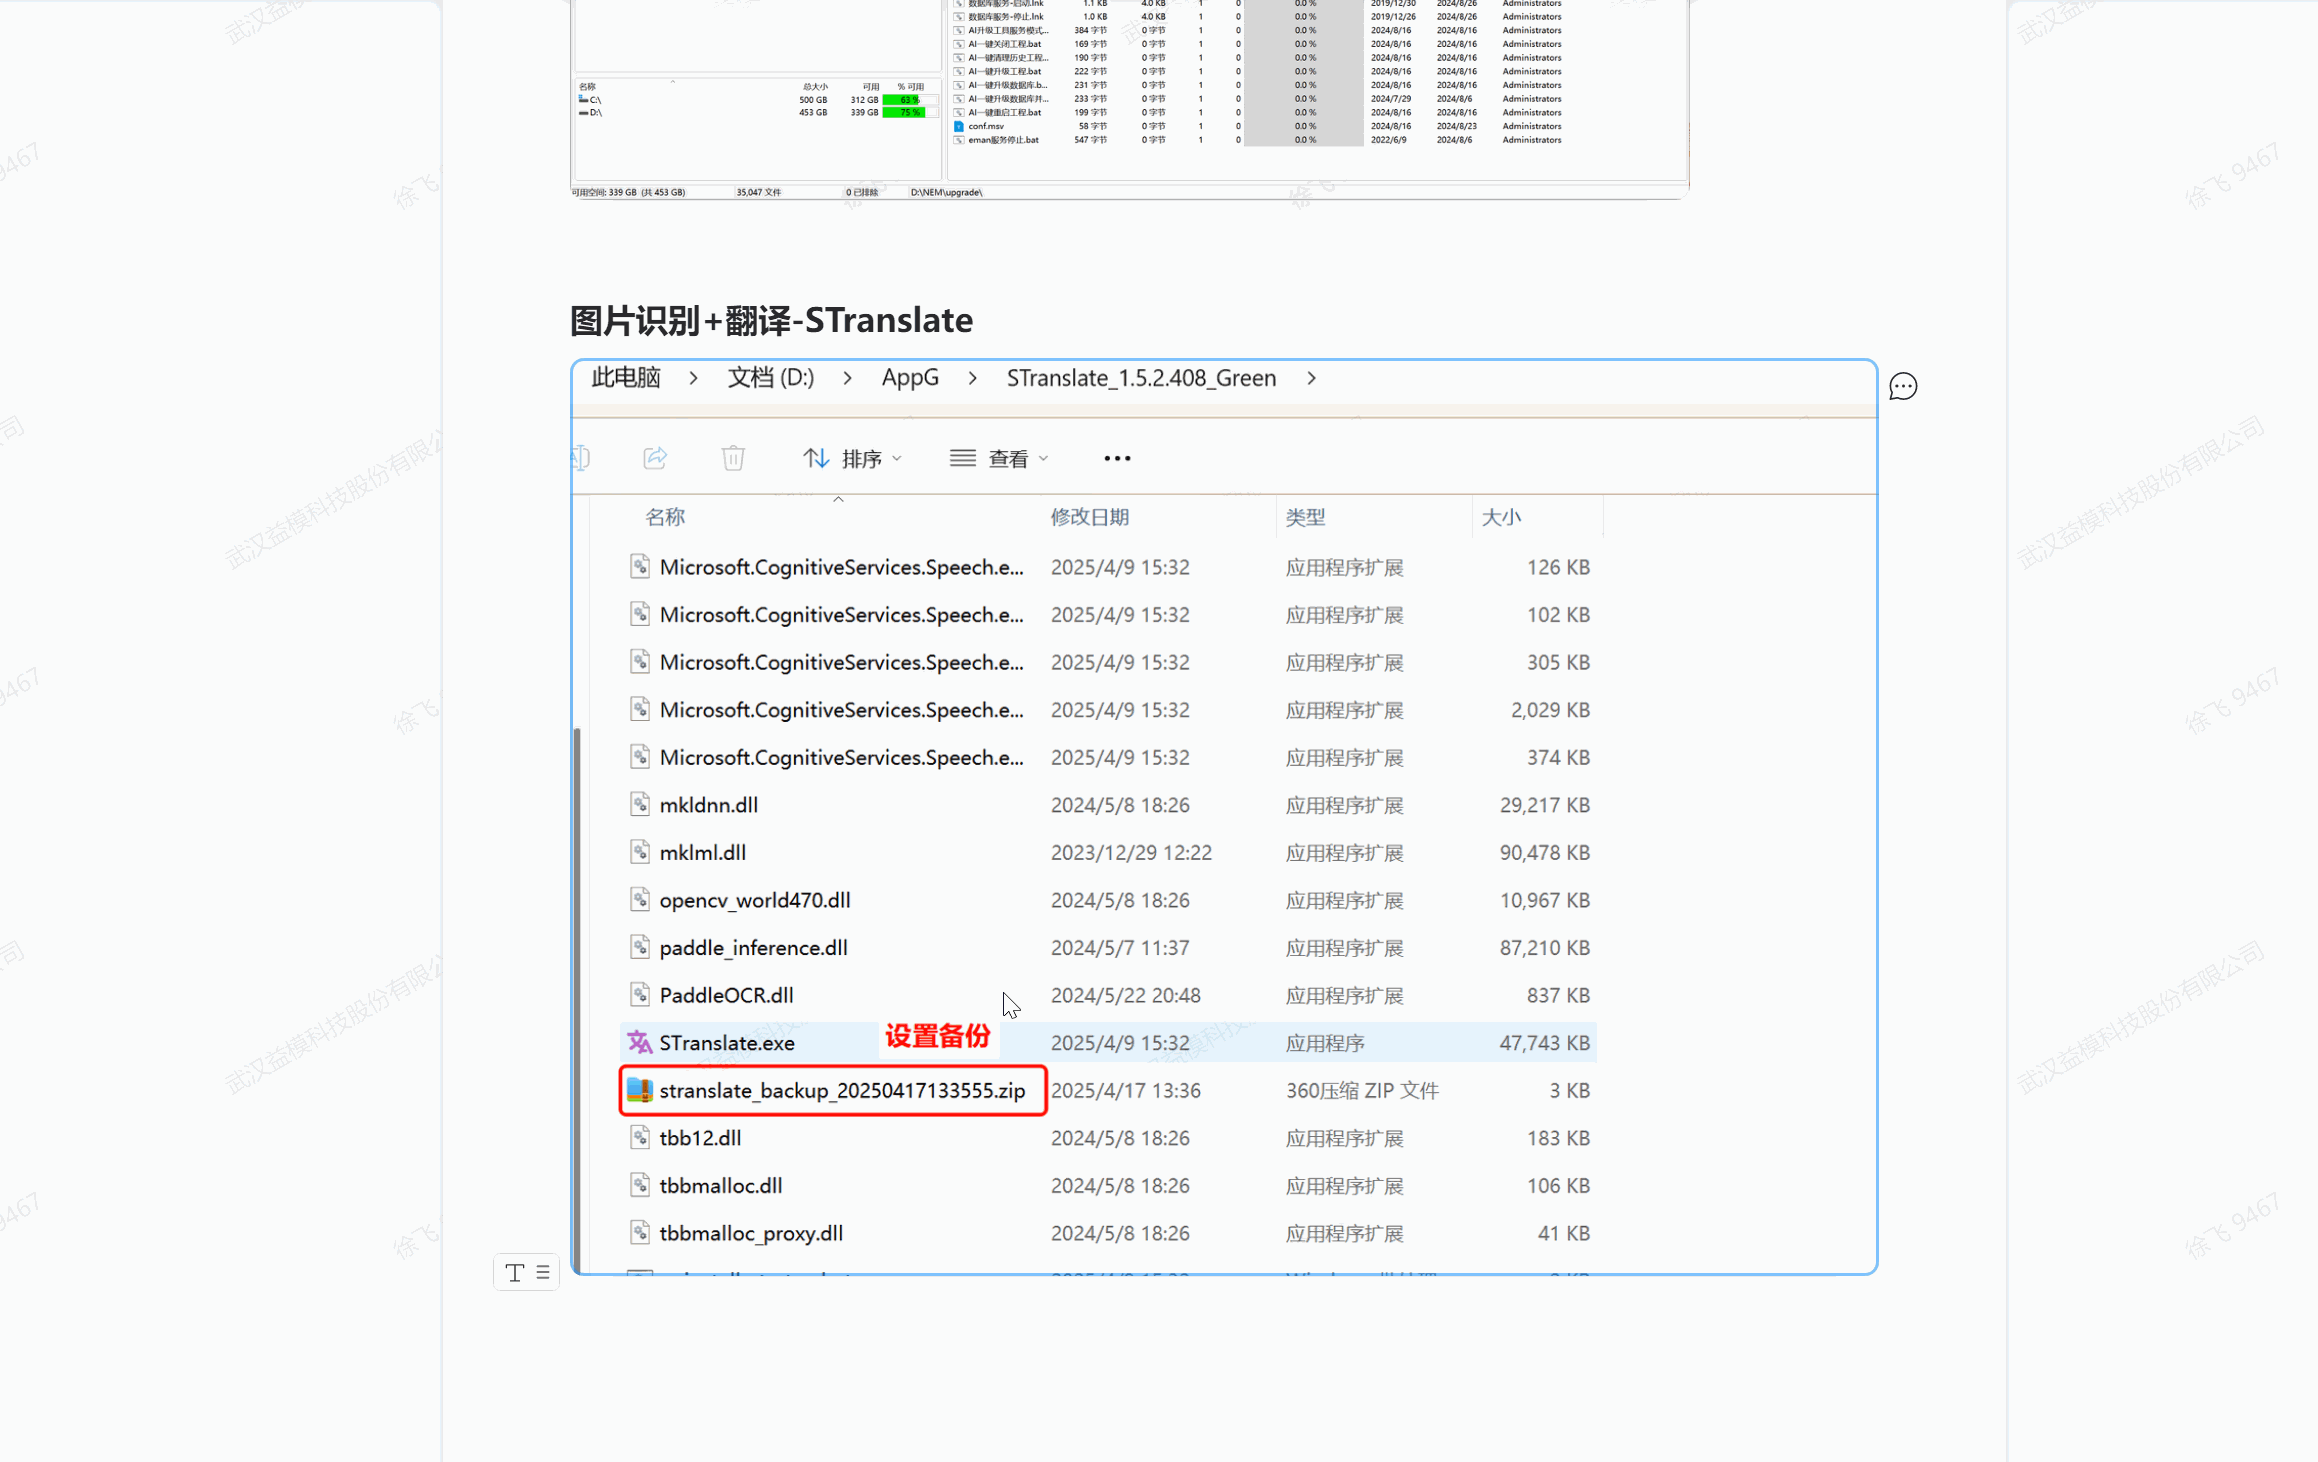The width and height of the screenshot is (2318, 1462).
Task: Click the STranslate.exe app icon
Action: (x=640, y=1043)
